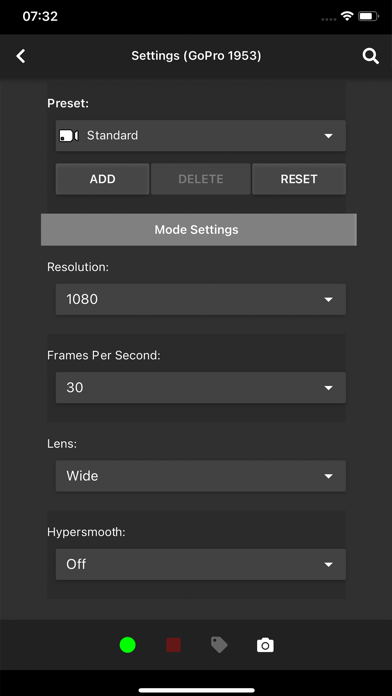Open the Lens Wide dropdown
392x696 pixels.
(x=201, y=476)
